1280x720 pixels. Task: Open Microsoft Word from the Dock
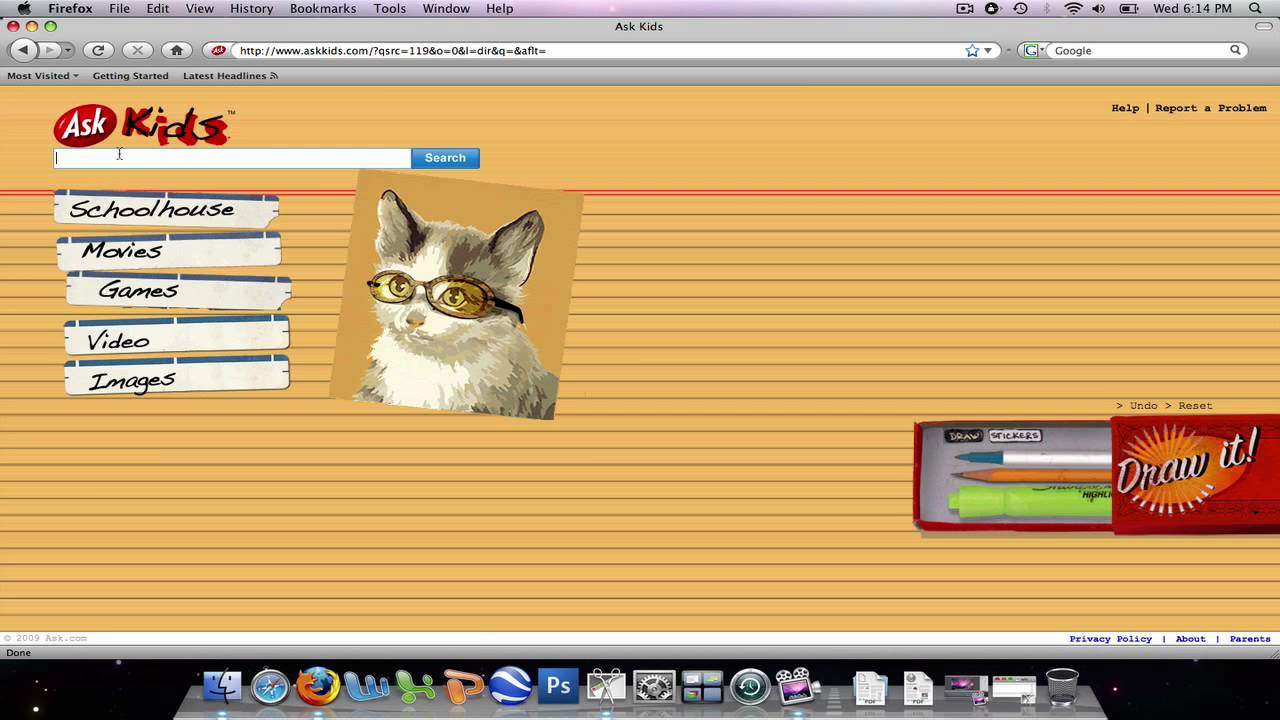point(366,687)
